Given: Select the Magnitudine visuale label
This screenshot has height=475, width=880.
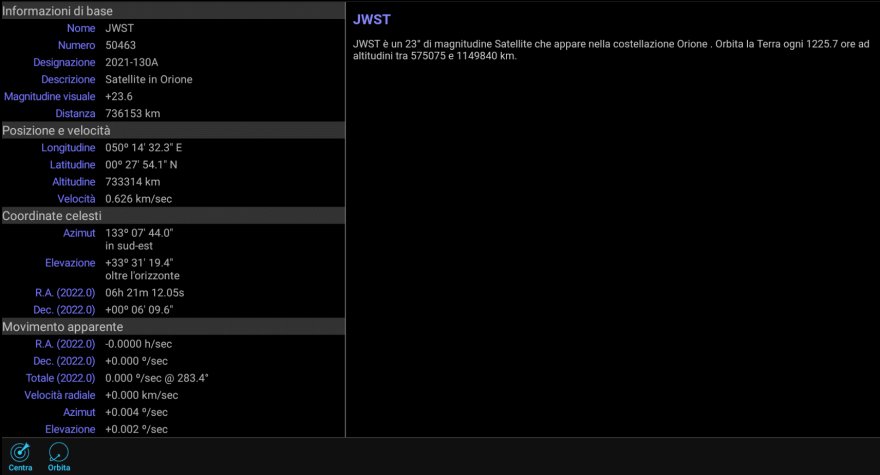Looking at the screenshot, I should click(49, 97).
